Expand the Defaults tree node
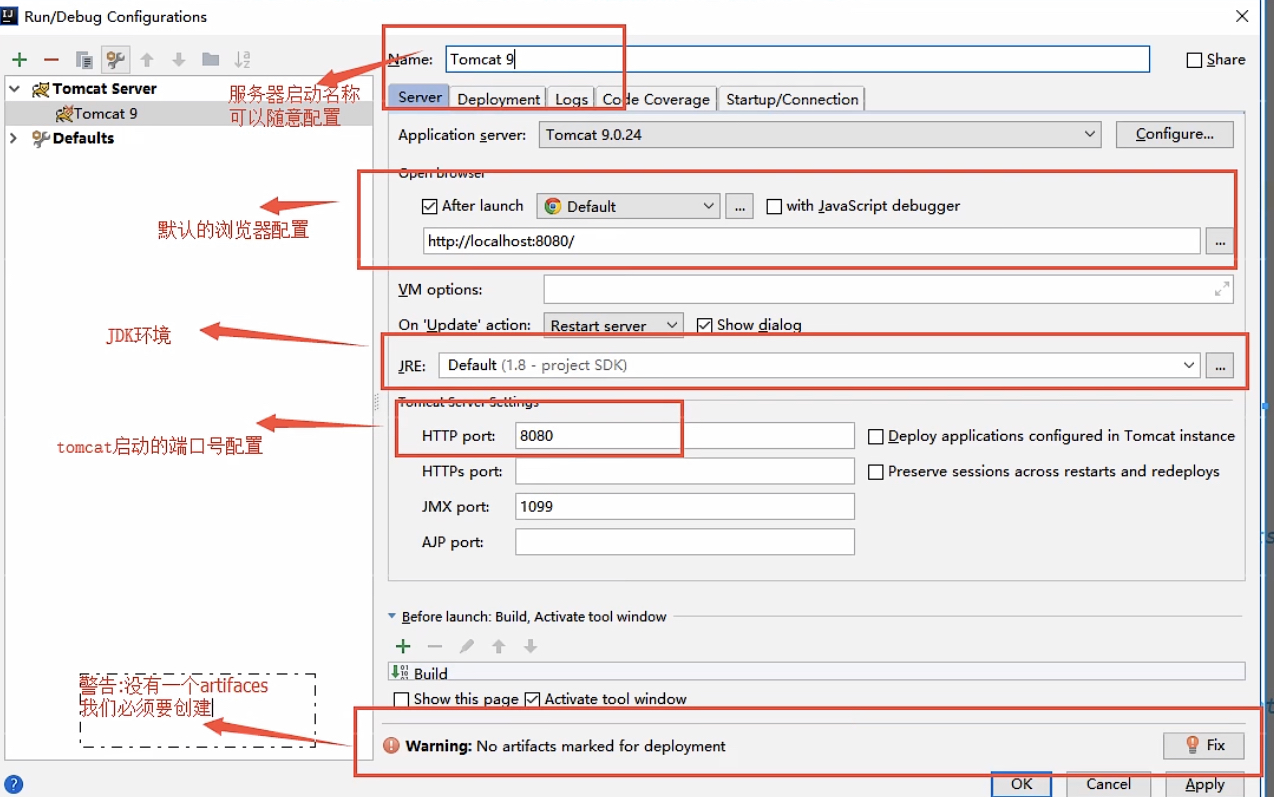Viewport: 1274px width, 797px height. click(x=14, y=138)
